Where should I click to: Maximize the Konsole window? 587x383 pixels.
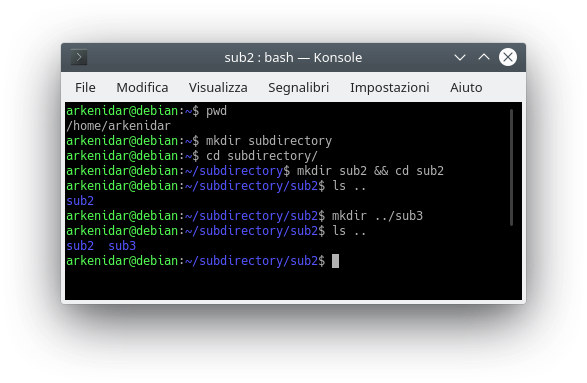click(484, 57)
